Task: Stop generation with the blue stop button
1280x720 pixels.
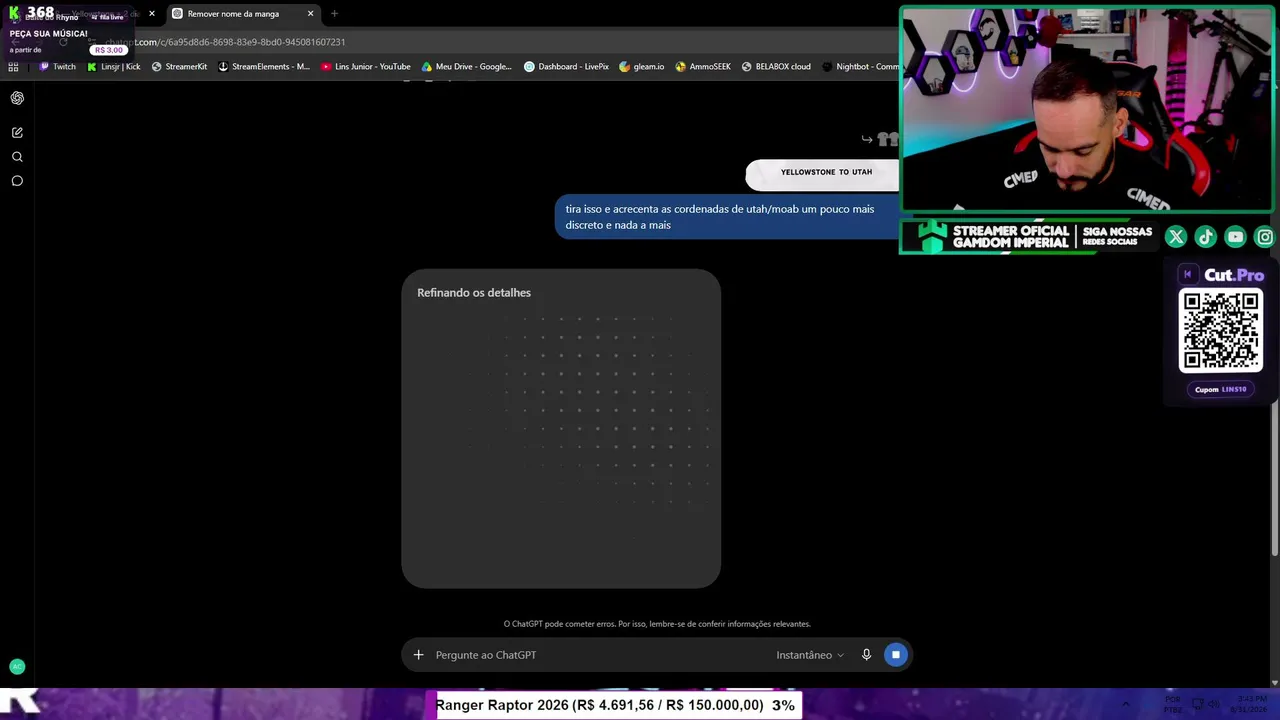Action: pos(896,655)
